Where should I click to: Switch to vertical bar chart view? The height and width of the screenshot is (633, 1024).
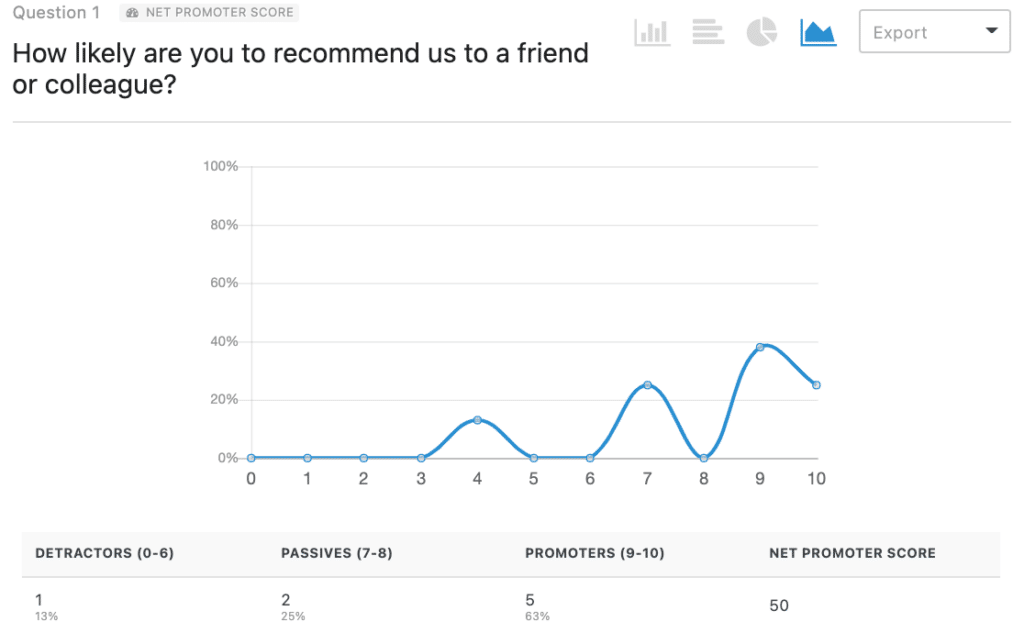coord(652,31)
